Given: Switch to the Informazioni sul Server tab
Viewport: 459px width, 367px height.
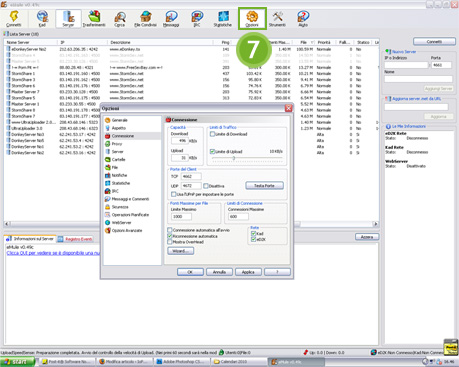Looking at the screenshot, I should 30,239.
